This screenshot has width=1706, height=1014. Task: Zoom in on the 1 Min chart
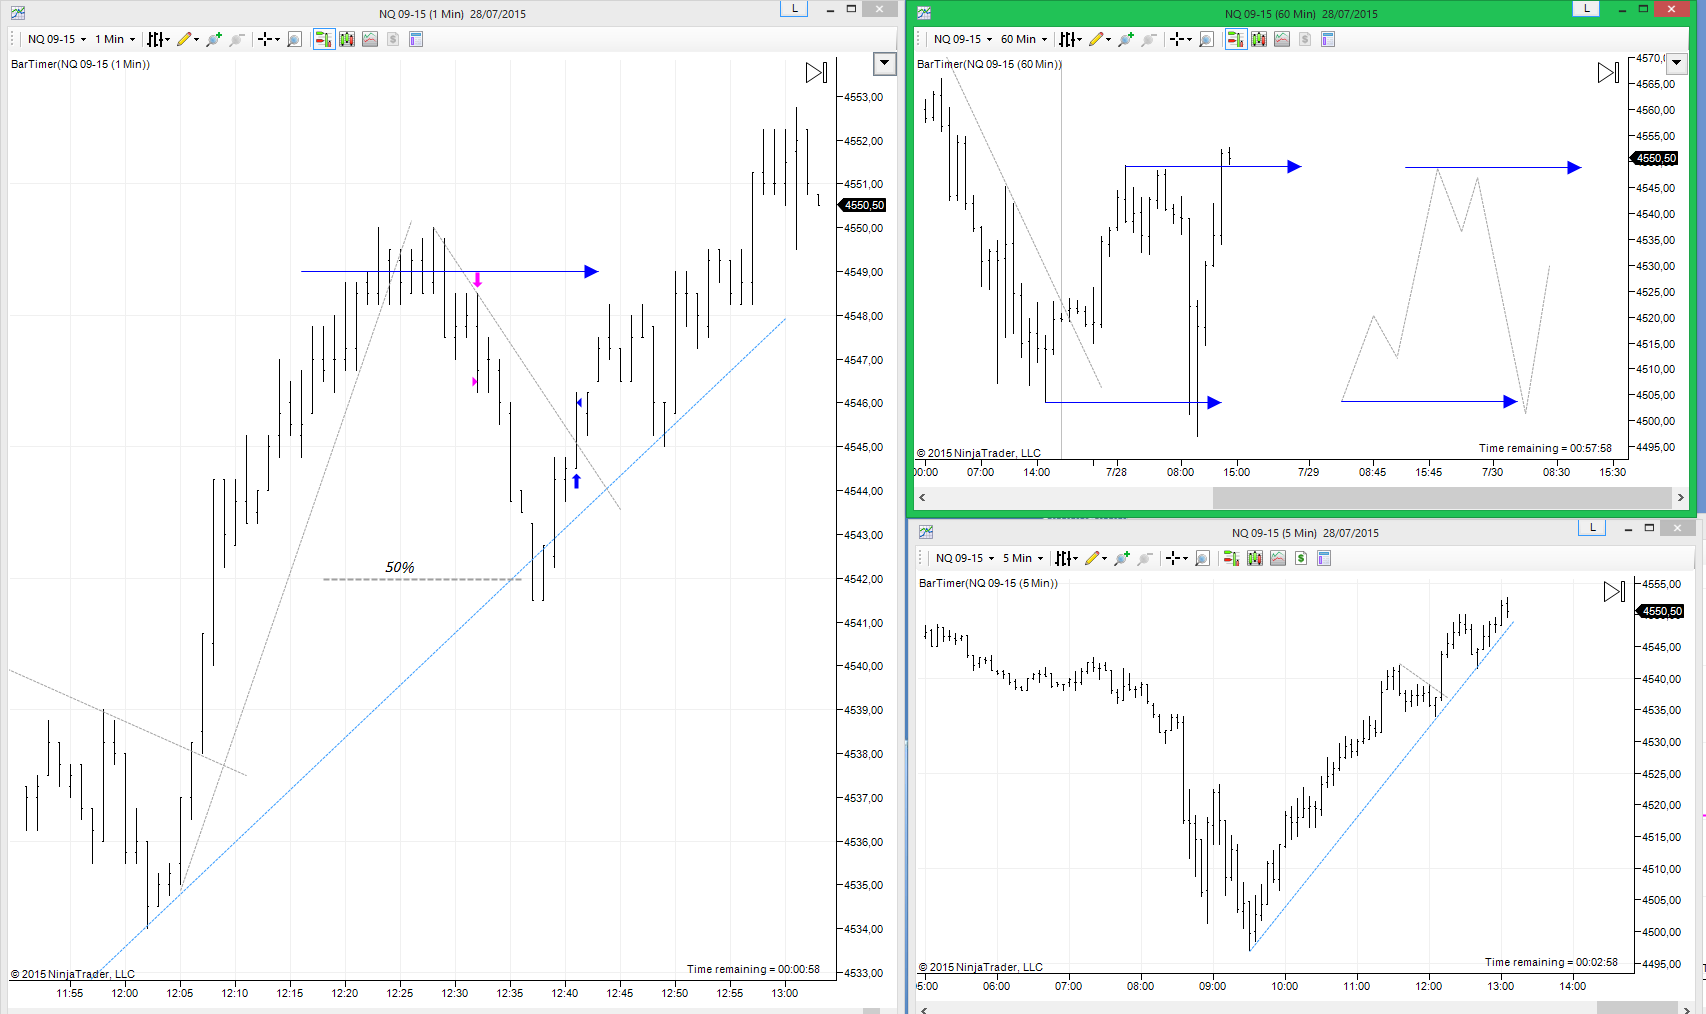213,39
